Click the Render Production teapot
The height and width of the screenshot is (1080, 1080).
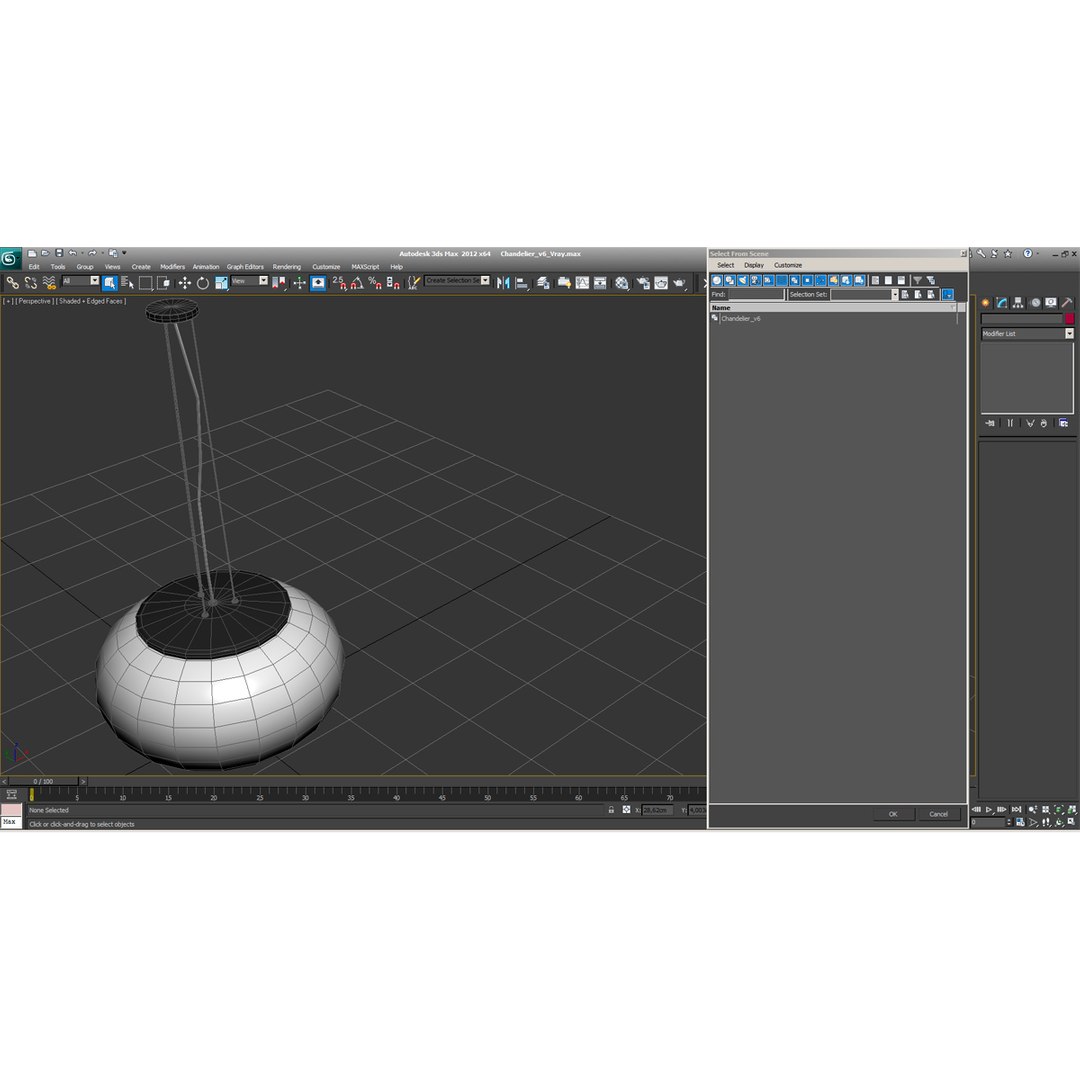pos(679,282)
